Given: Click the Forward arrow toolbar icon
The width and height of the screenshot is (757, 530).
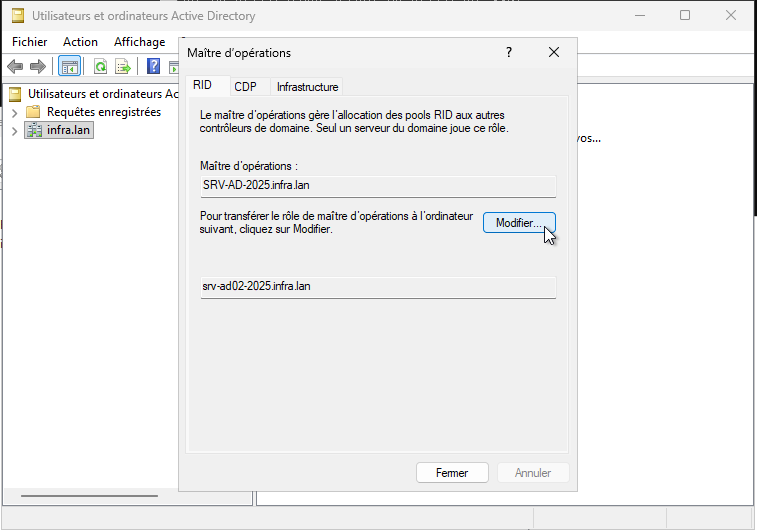Looking at the screenshot, I should point(38,66).
